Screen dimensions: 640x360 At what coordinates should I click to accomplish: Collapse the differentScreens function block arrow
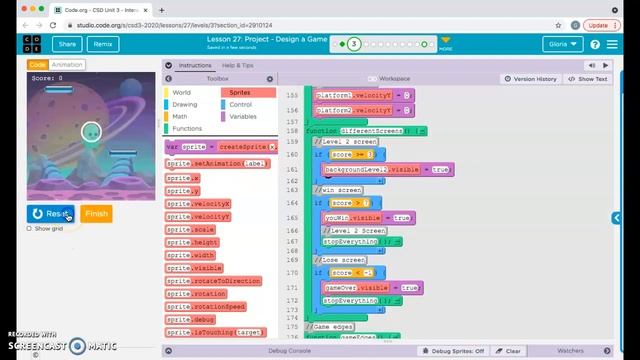pyautogui.click(x=422, y=131)
